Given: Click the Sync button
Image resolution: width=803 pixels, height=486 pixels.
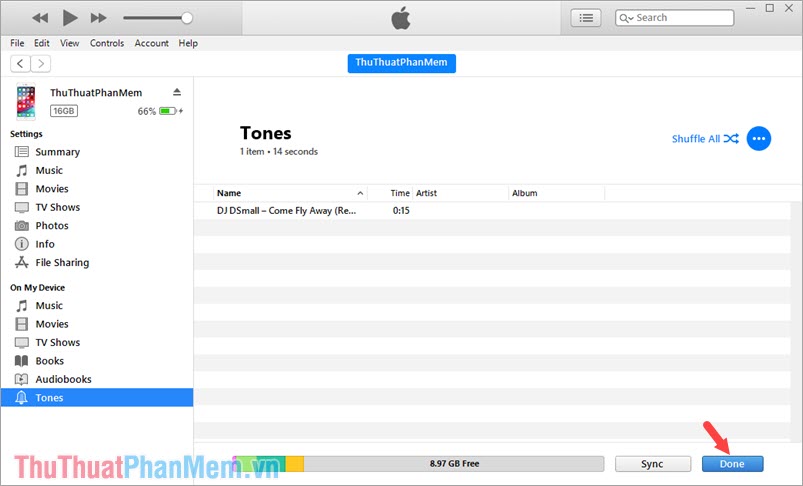Looking at the screenshot, I should pyautogui.click(x=652, y=463).
